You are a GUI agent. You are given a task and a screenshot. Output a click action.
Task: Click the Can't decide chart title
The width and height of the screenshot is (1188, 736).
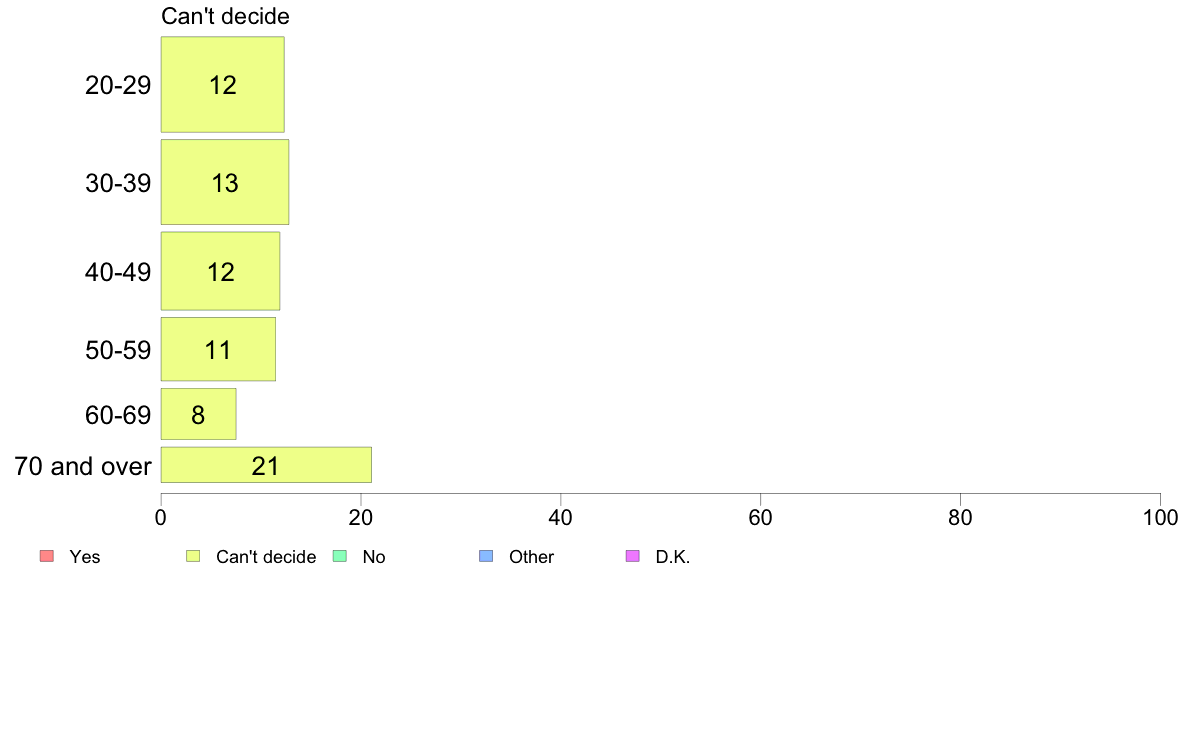pos(225,16)
